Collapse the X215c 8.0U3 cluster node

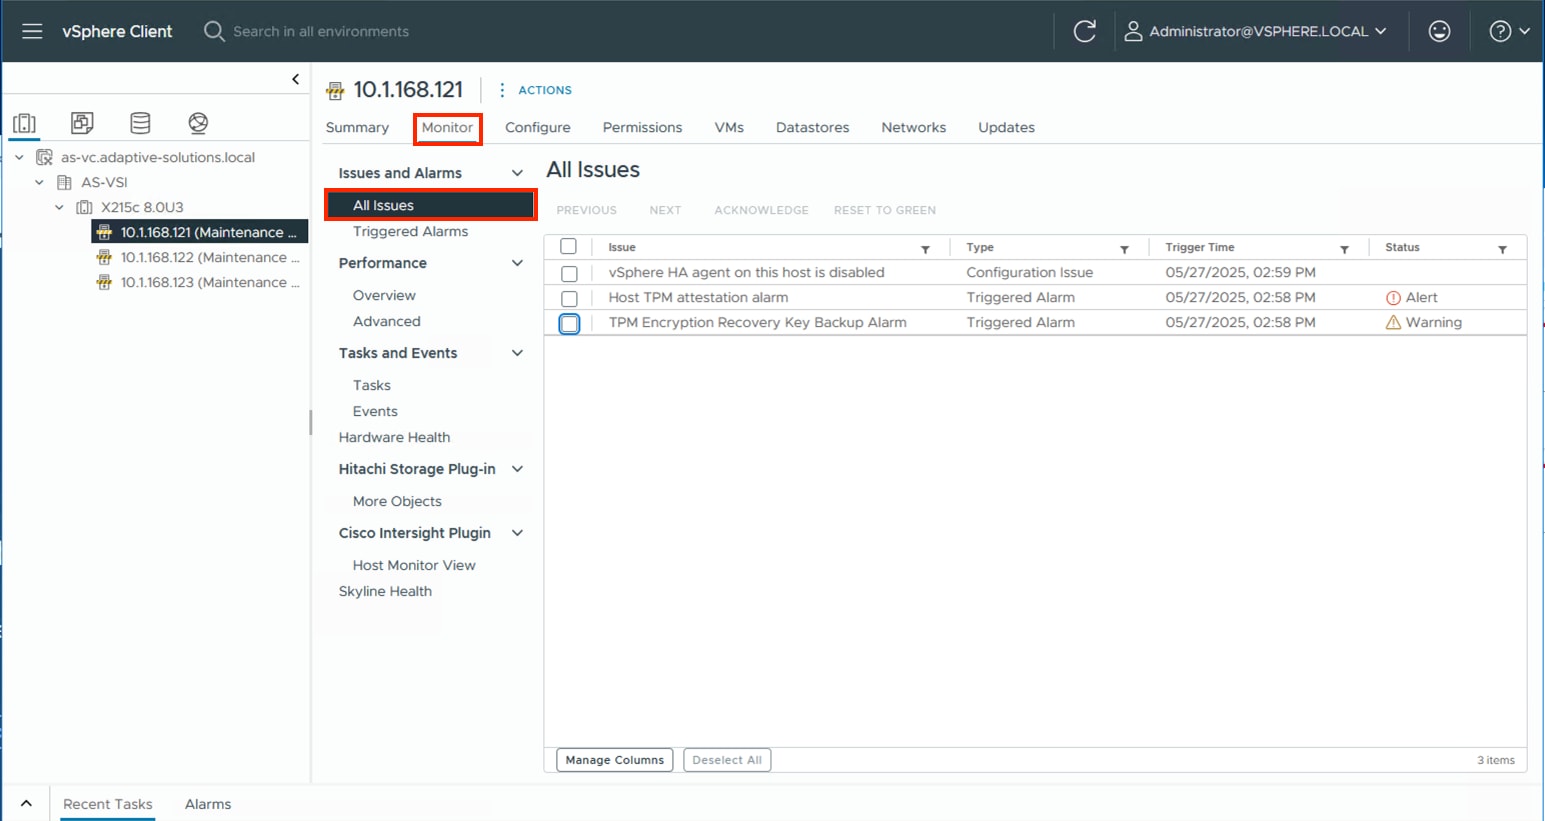[60, 207]
